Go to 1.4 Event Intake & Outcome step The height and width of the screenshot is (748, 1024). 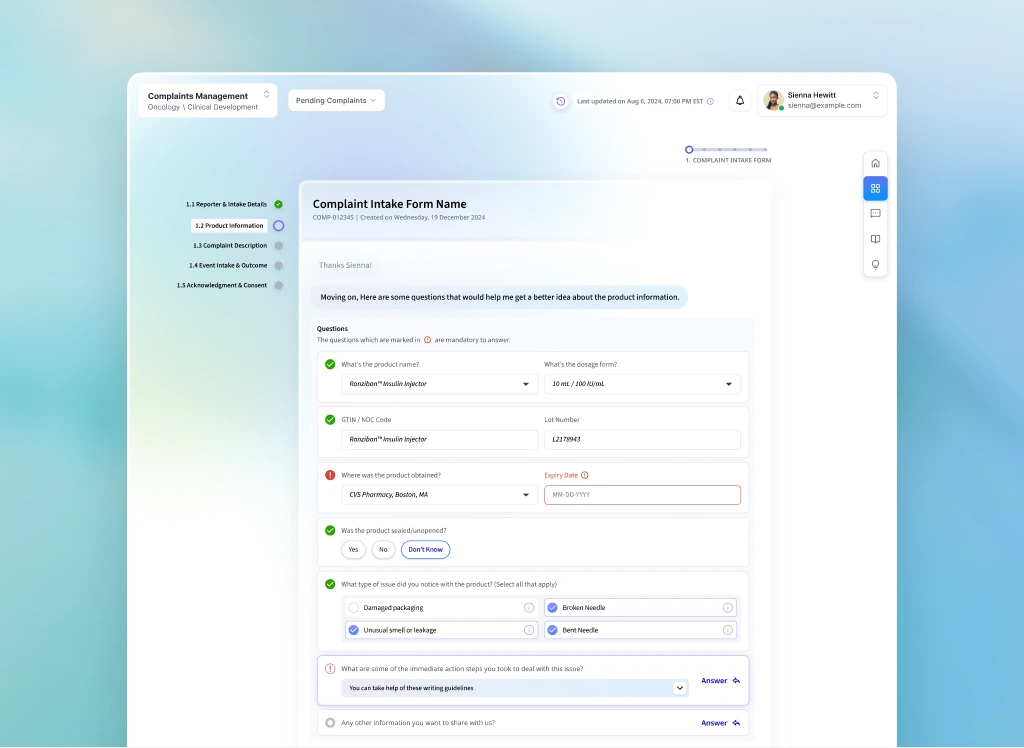pos(228,266)
